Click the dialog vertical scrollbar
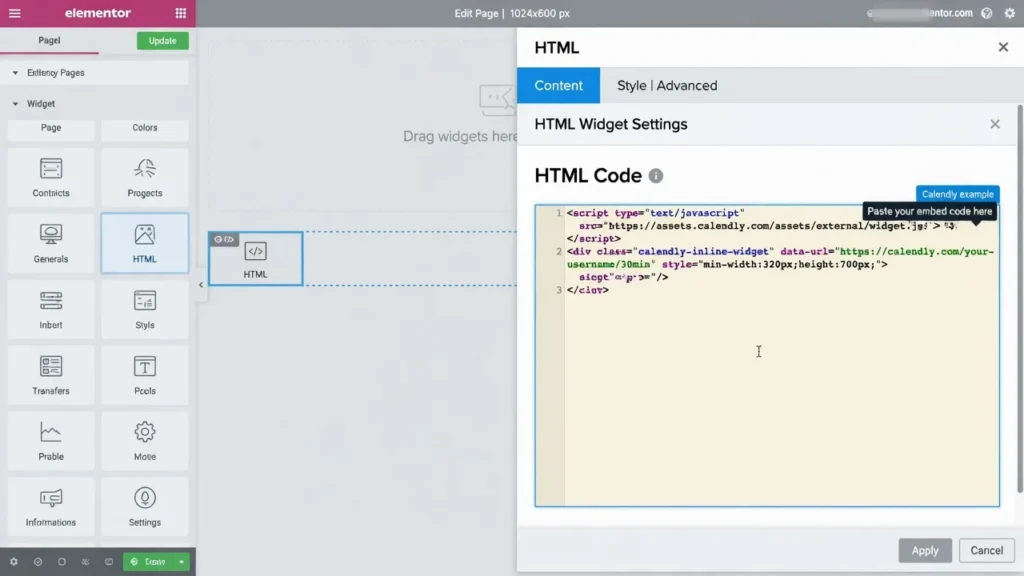 tap(1019, 298)
